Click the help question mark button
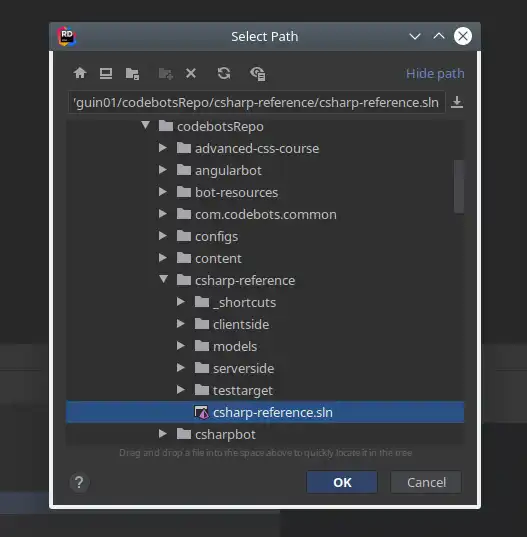527x537 pixels. pyautogui.click(x=79, y=482)
